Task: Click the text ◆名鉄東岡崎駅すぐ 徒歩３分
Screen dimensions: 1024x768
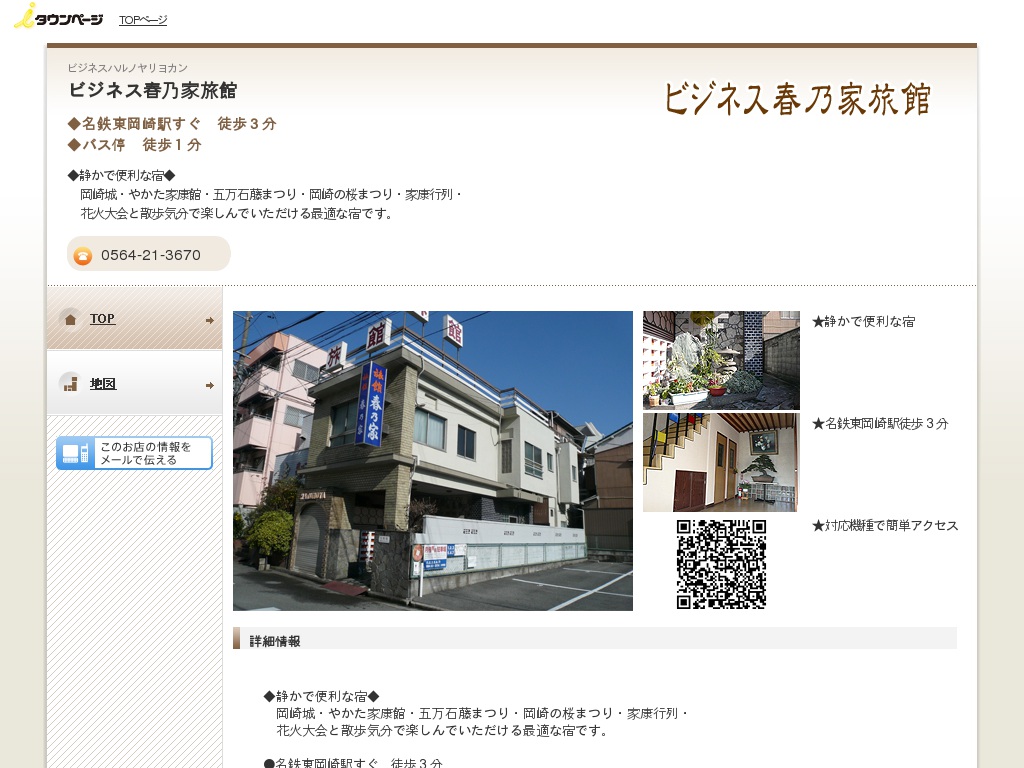Action: 172,124
